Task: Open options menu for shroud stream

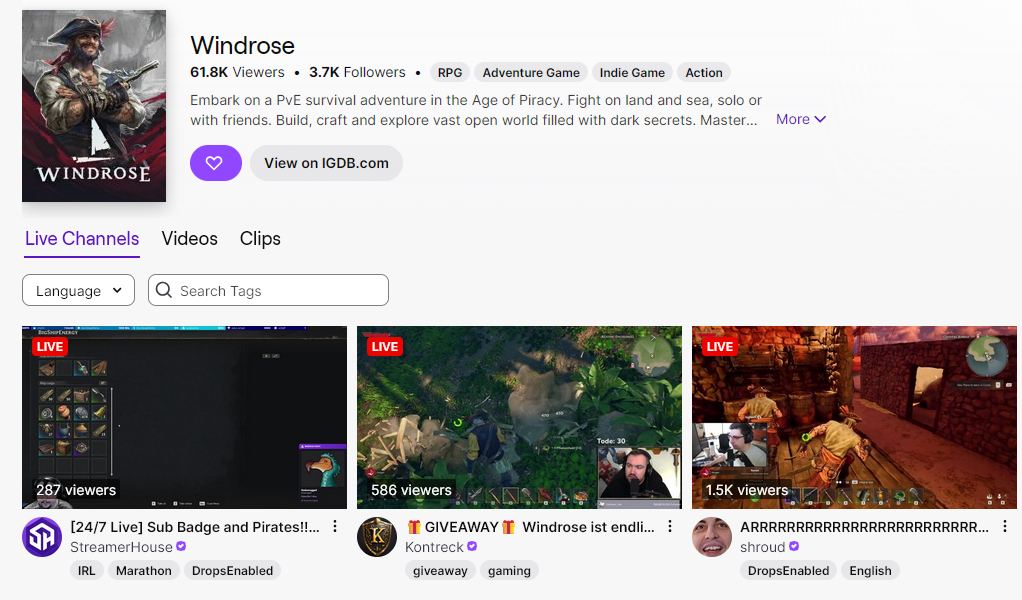Action: tap(1005, 526)
